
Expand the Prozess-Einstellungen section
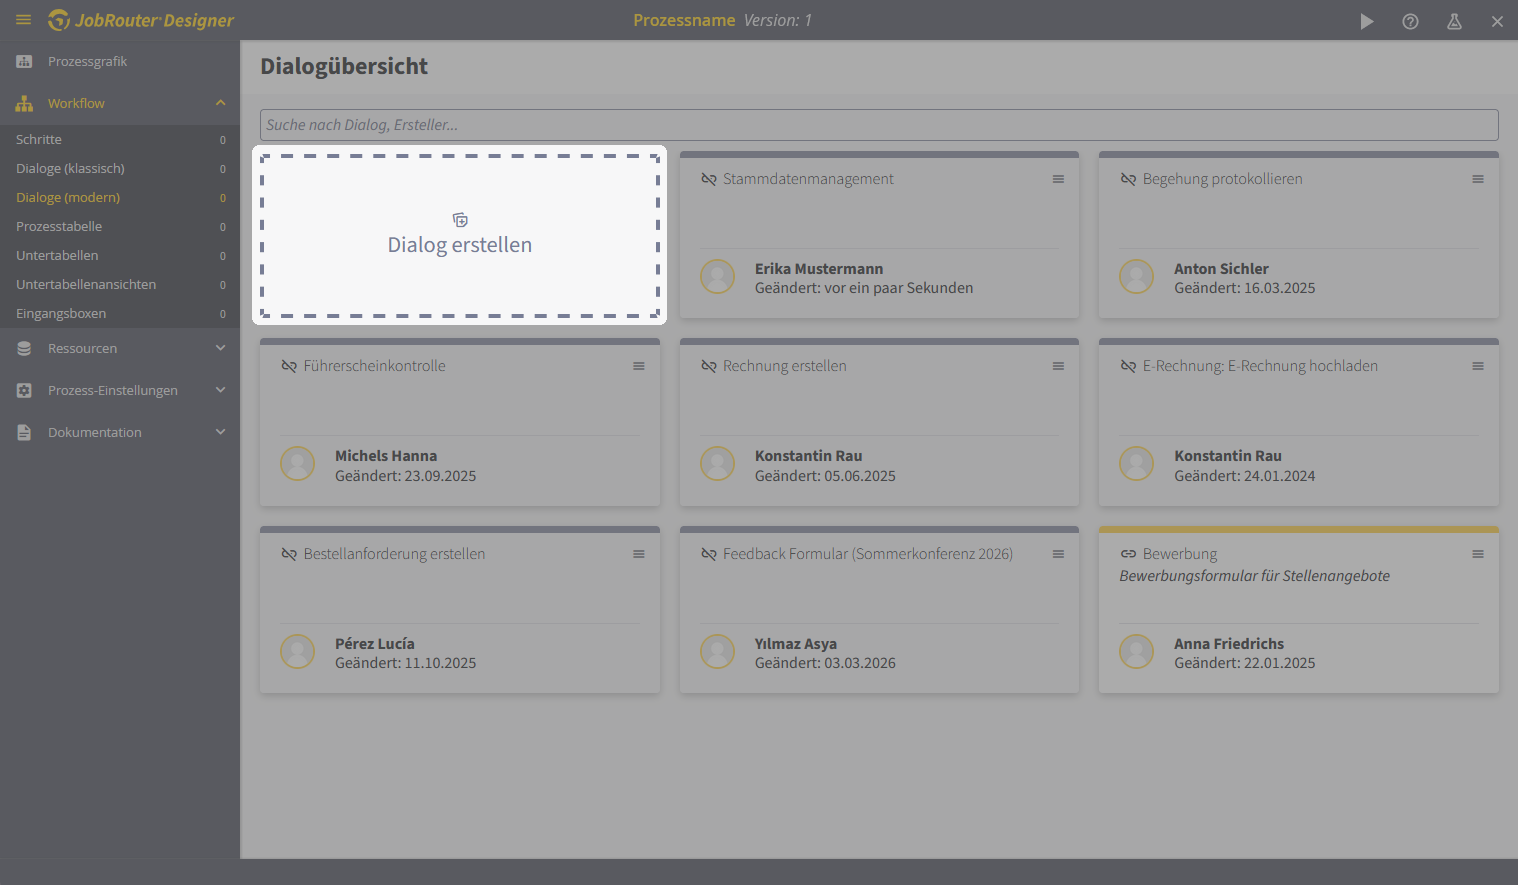[x=220, y=390]
